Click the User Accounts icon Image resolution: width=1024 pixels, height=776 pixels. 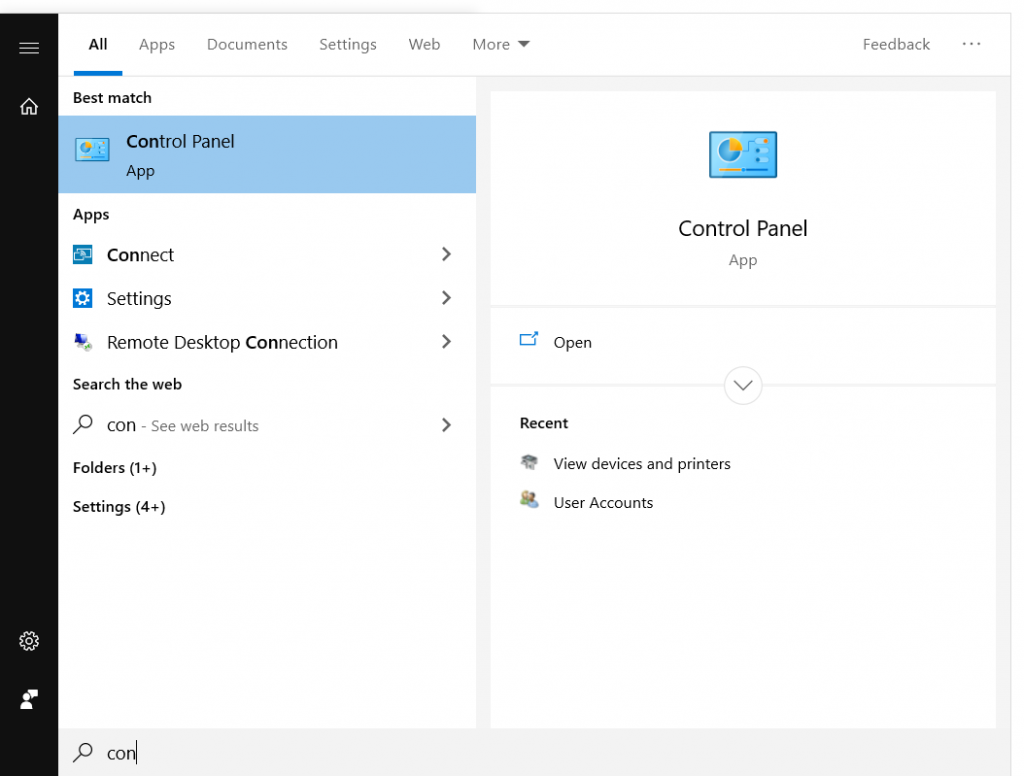(x=529, y=500)
